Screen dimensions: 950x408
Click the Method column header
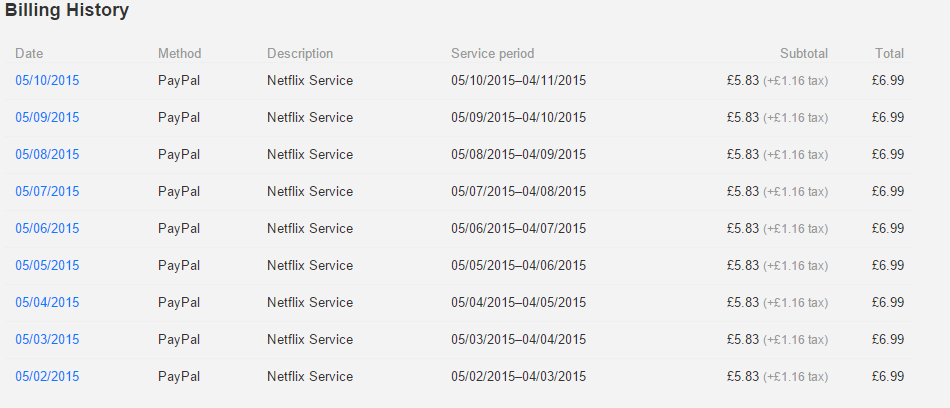click(179, 53)
